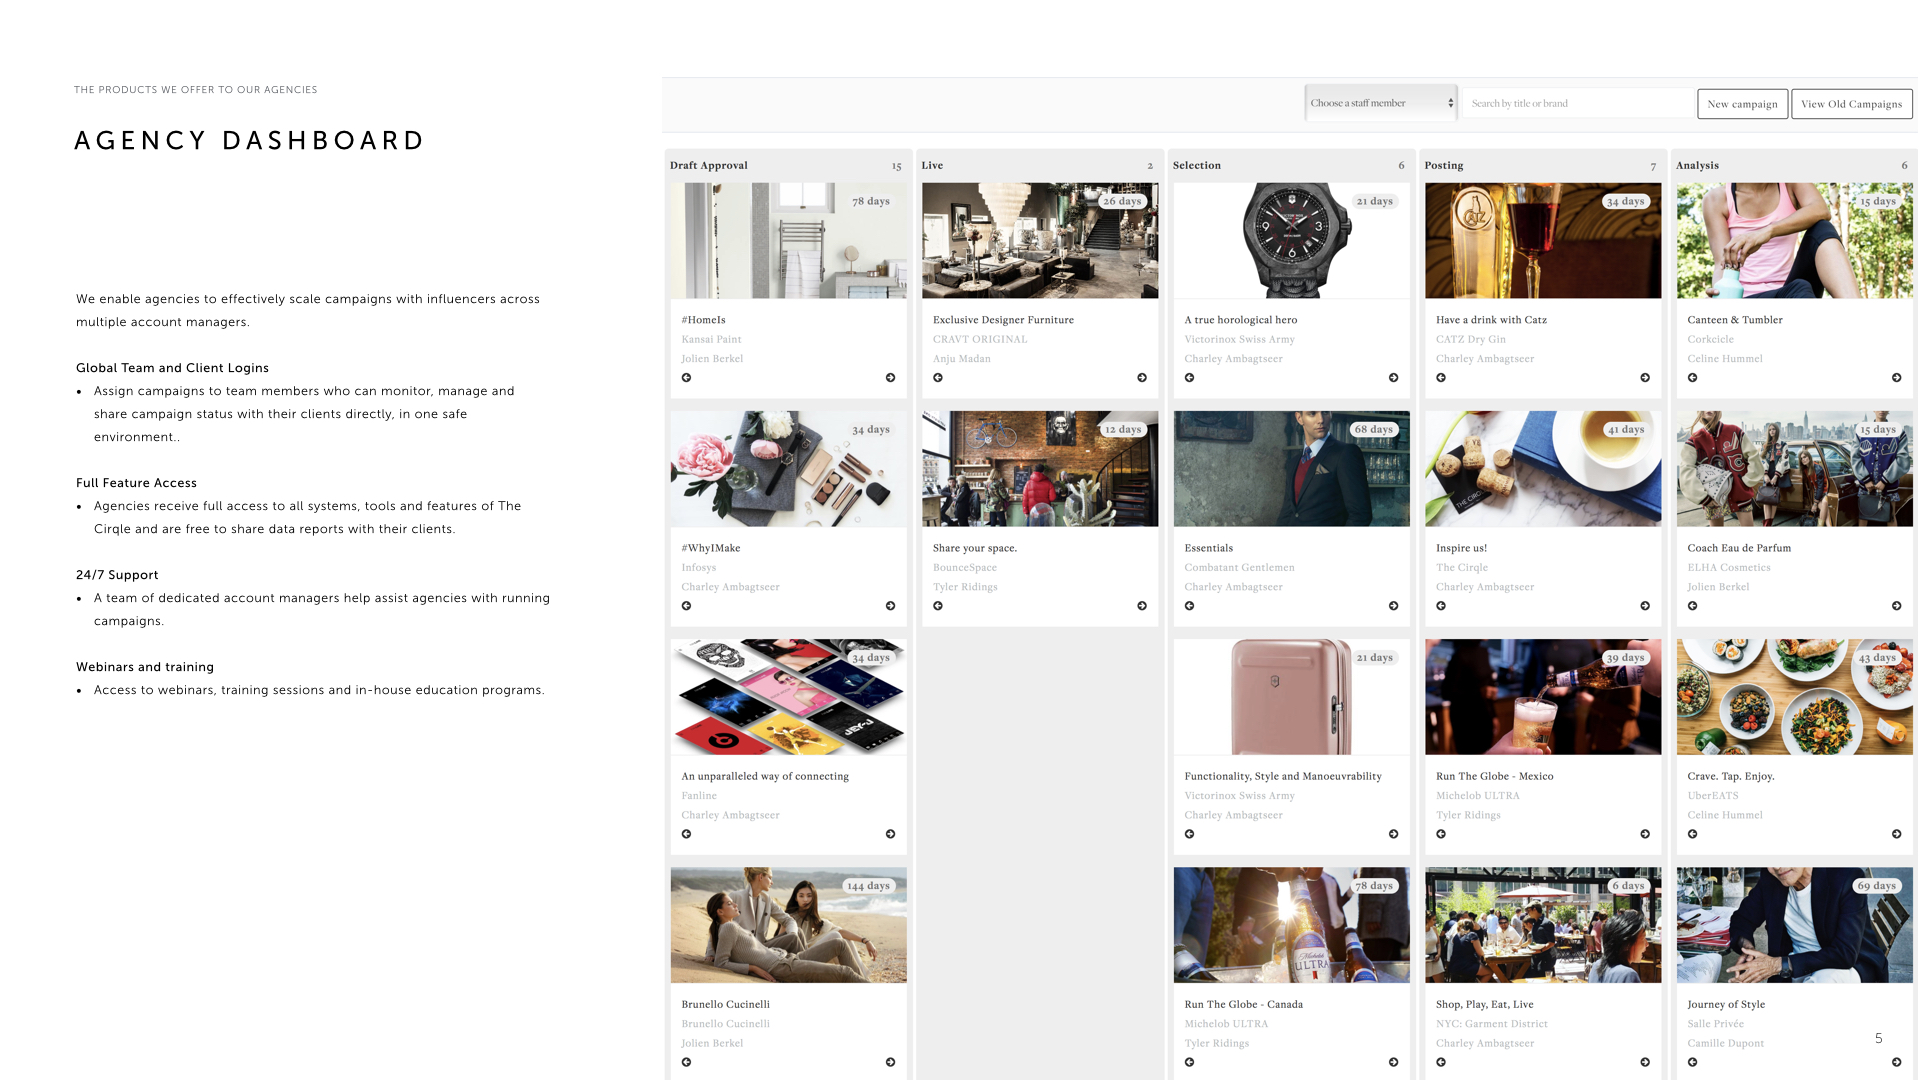This screenshot has width=1920, height=1080.
Task: Open the Crave. Tap. Enjoy. food thumbnail
Action: click(1794, 697)
